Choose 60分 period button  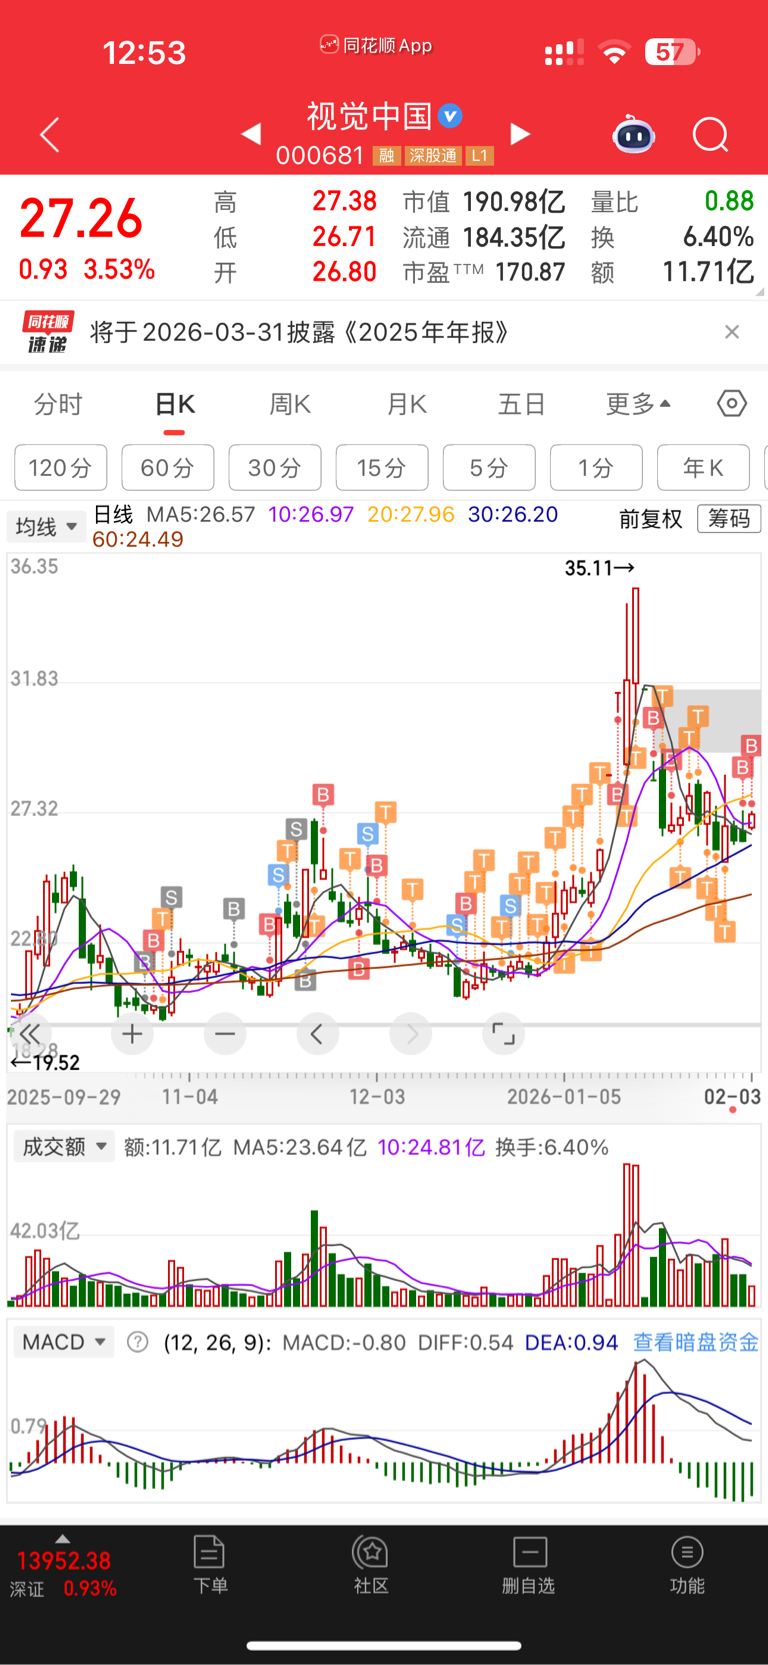[167, 467]
